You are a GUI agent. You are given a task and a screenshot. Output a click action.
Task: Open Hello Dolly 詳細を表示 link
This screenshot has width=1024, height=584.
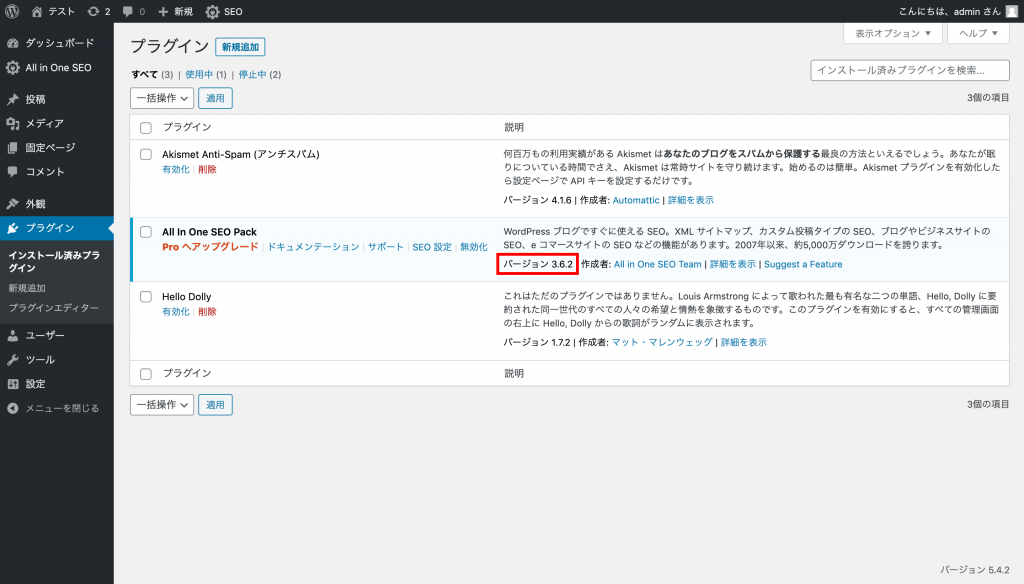[x=744, y=342]
